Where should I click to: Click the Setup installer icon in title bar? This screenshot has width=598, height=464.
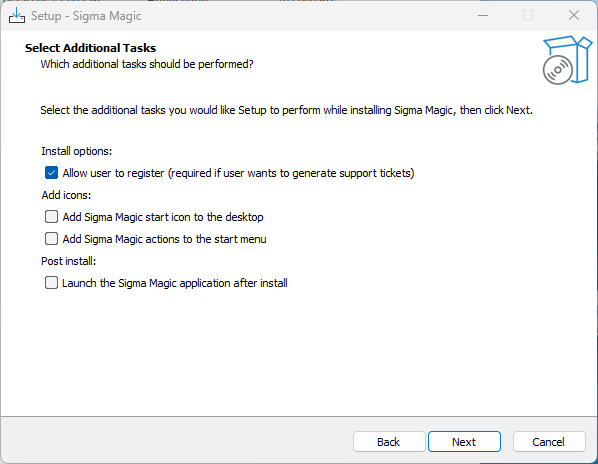[17, 16]
